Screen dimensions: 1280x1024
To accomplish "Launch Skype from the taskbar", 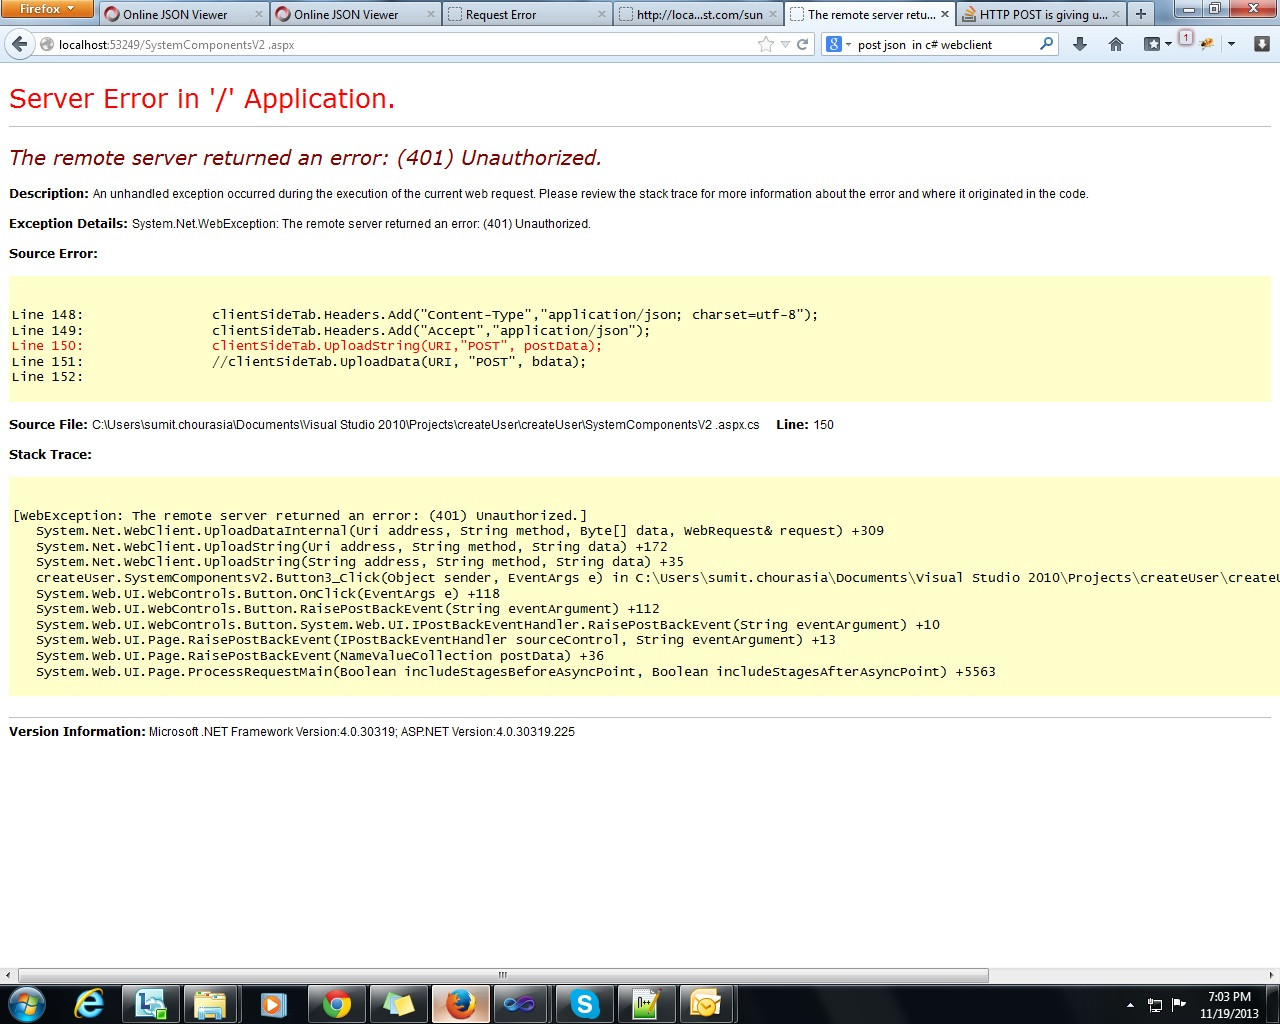I will [584, 1003].
